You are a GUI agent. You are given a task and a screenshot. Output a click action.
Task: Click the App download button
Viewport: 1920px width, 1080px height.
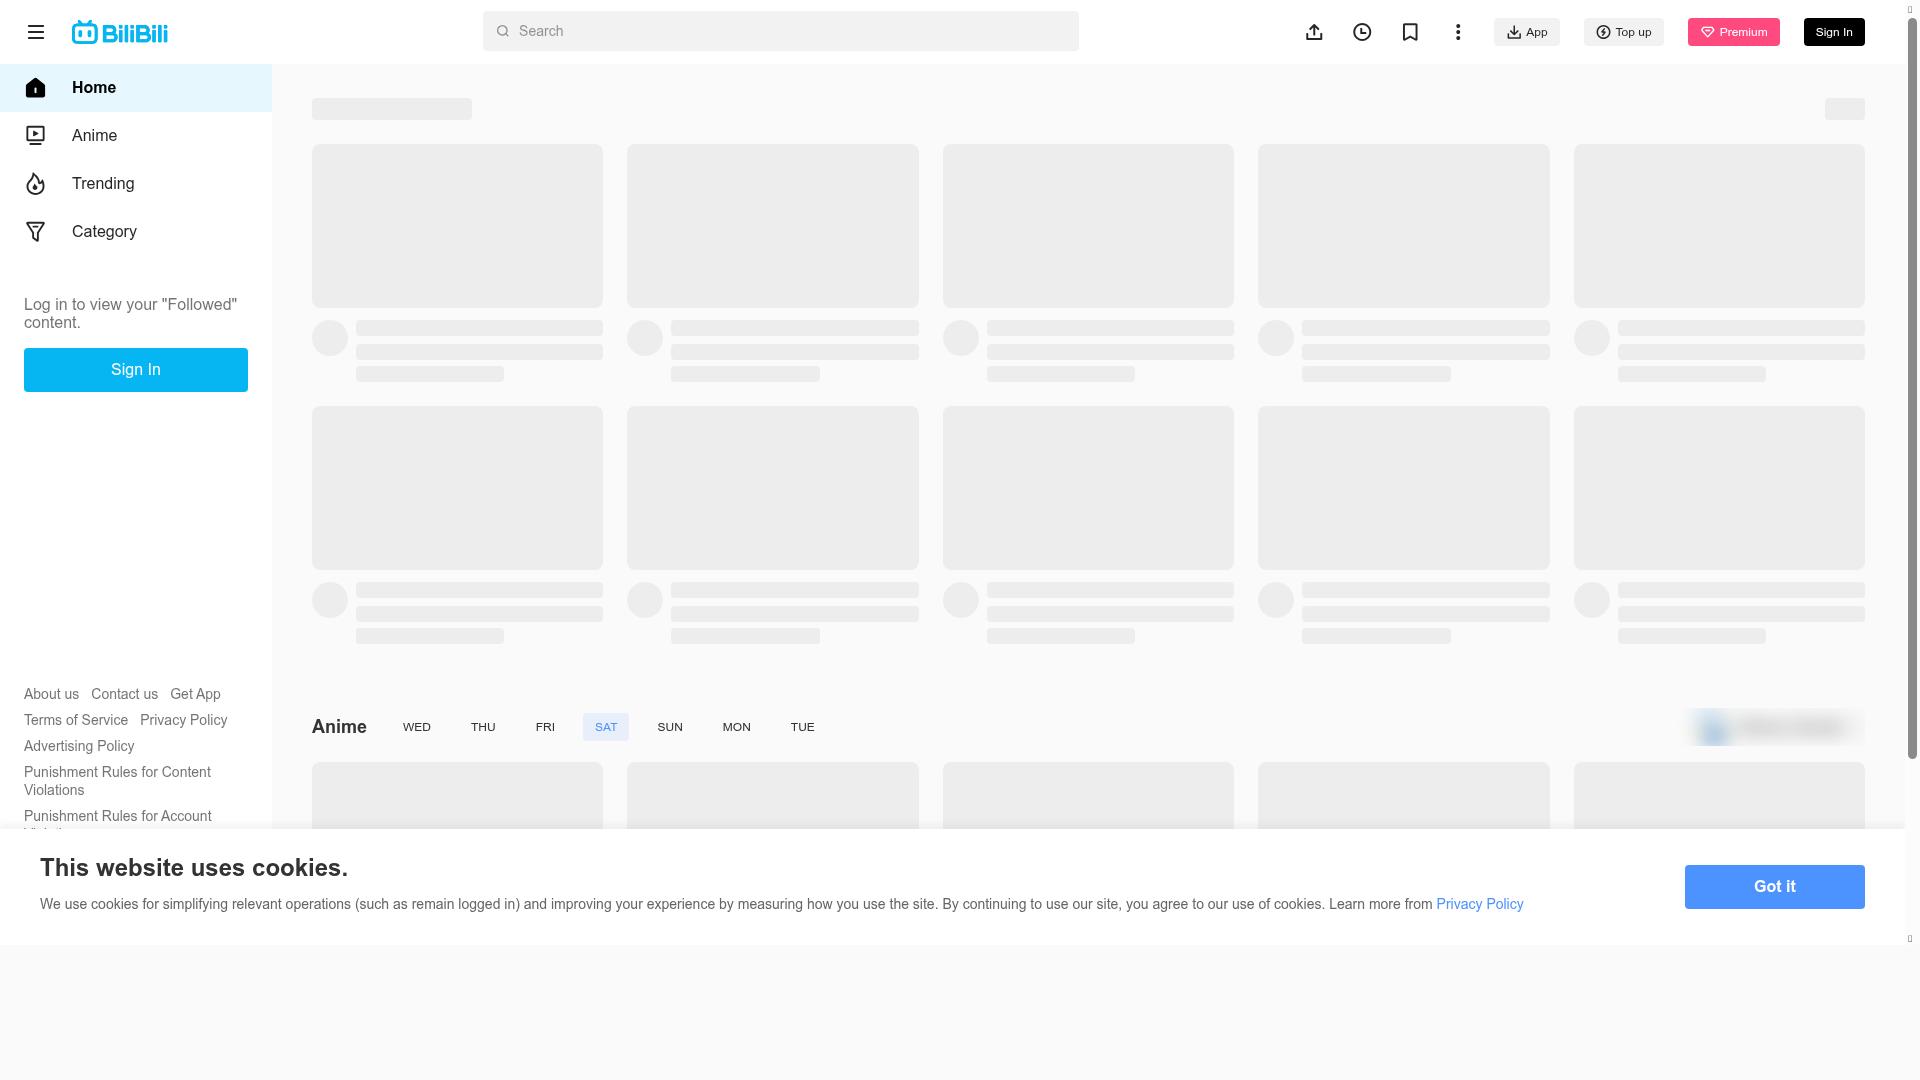click(1527, 32)
